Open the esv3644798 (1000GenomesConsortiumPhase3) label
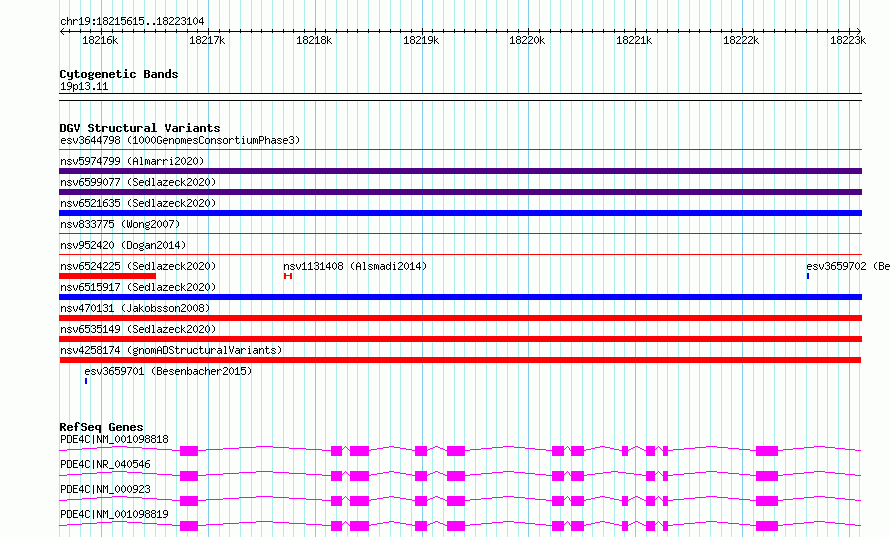The width and height of the screenshot is (890, 537). [x=180, y=140]
